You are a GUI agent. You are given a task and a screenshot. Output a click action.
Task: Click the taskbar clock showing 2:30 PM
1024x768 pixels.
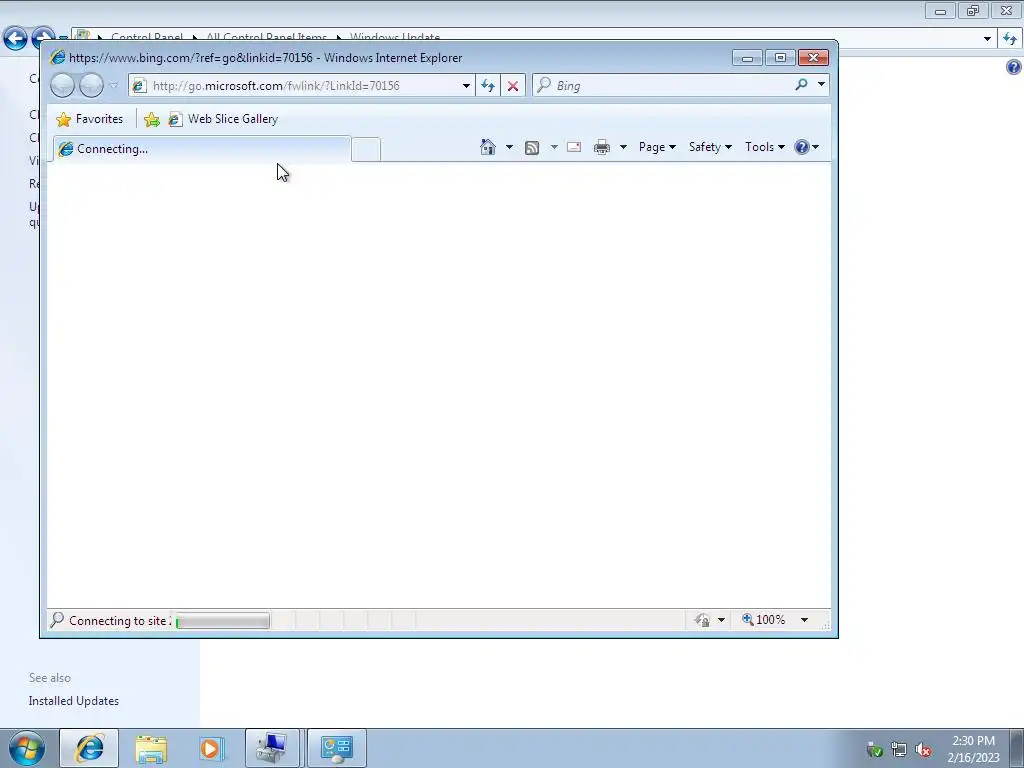coord(973,749)
